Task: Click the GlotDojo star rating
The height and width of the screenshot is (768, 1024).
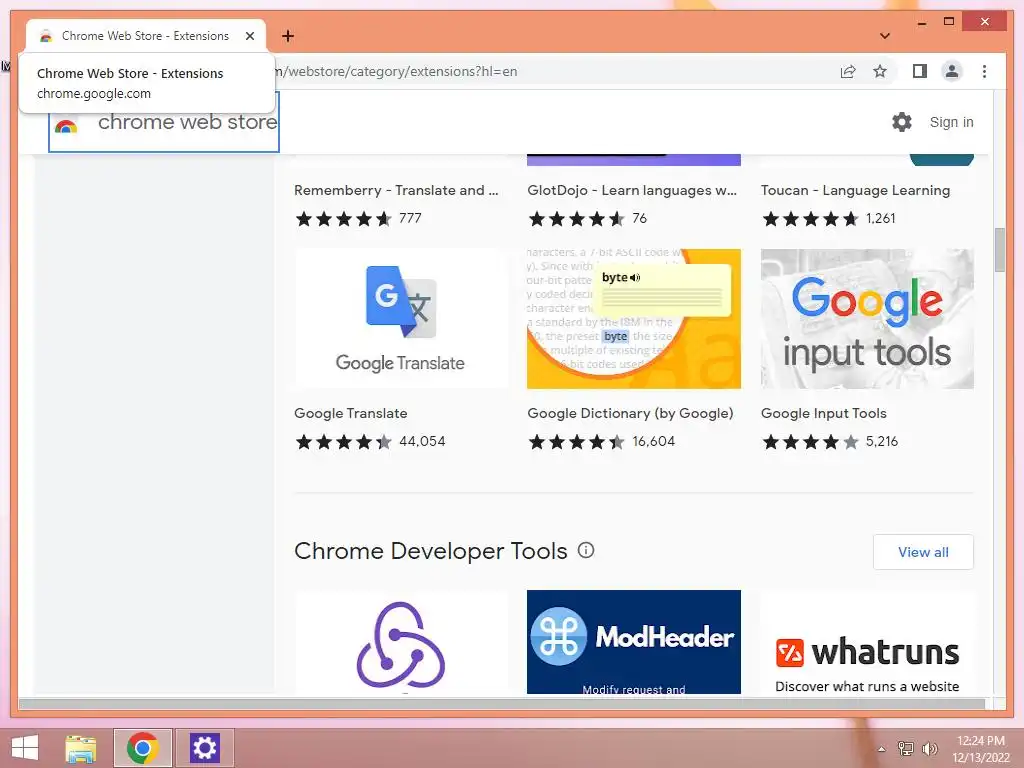Action: point(577,219)
